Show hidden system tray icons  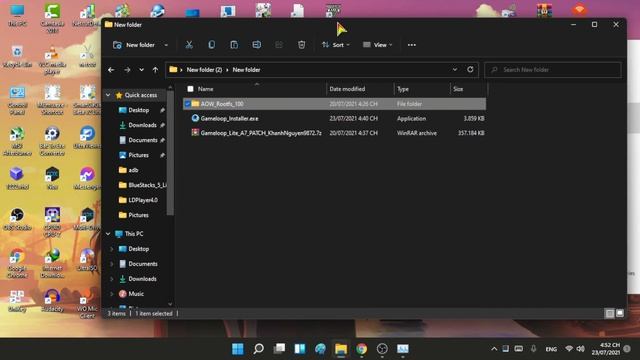[494, 349]
